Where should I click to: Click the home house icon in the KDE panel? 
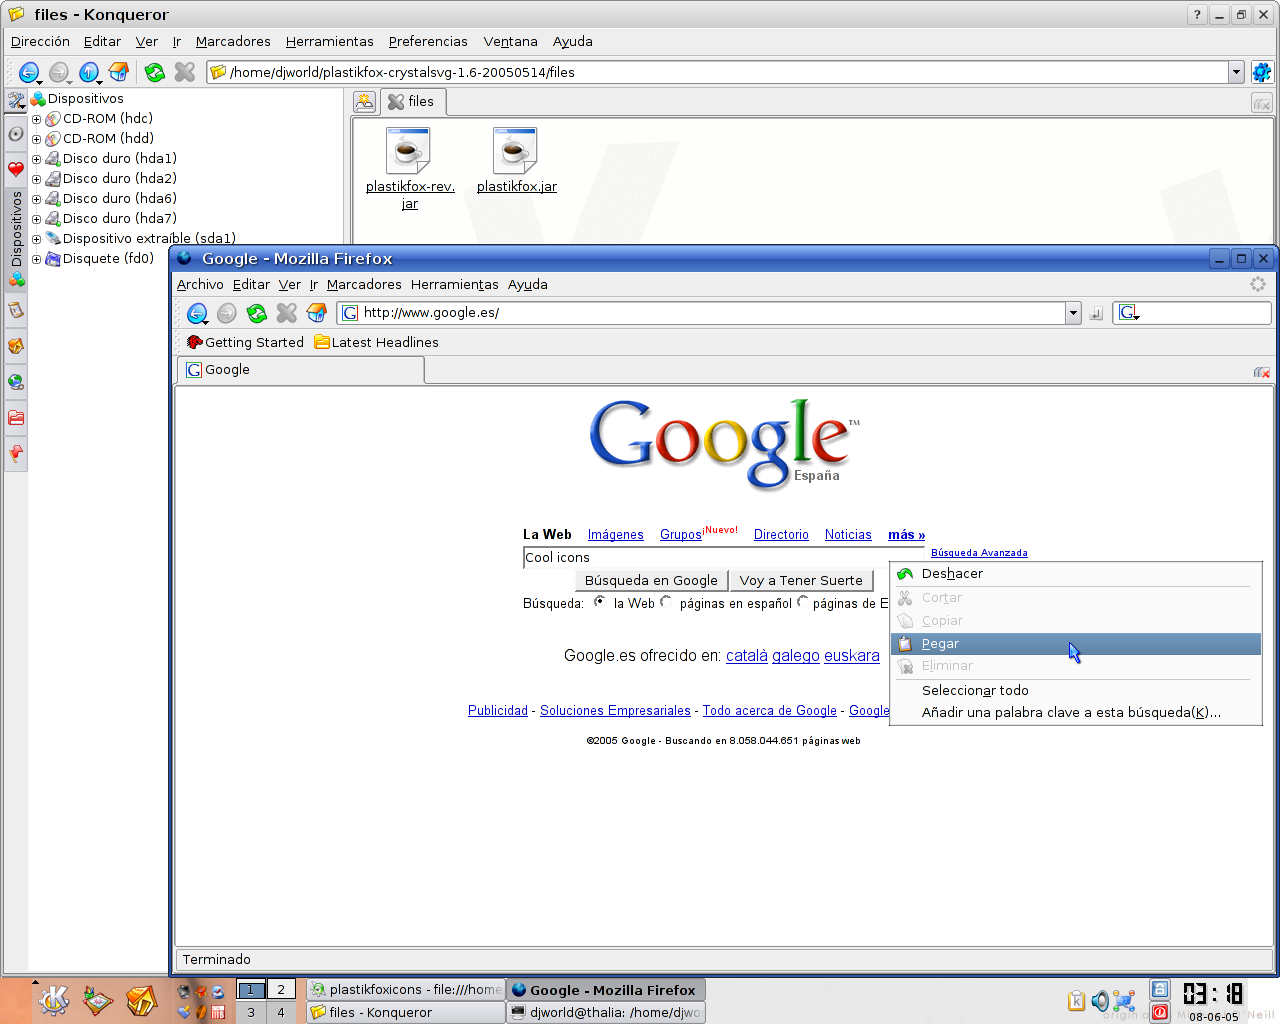tap(141, 1000)
